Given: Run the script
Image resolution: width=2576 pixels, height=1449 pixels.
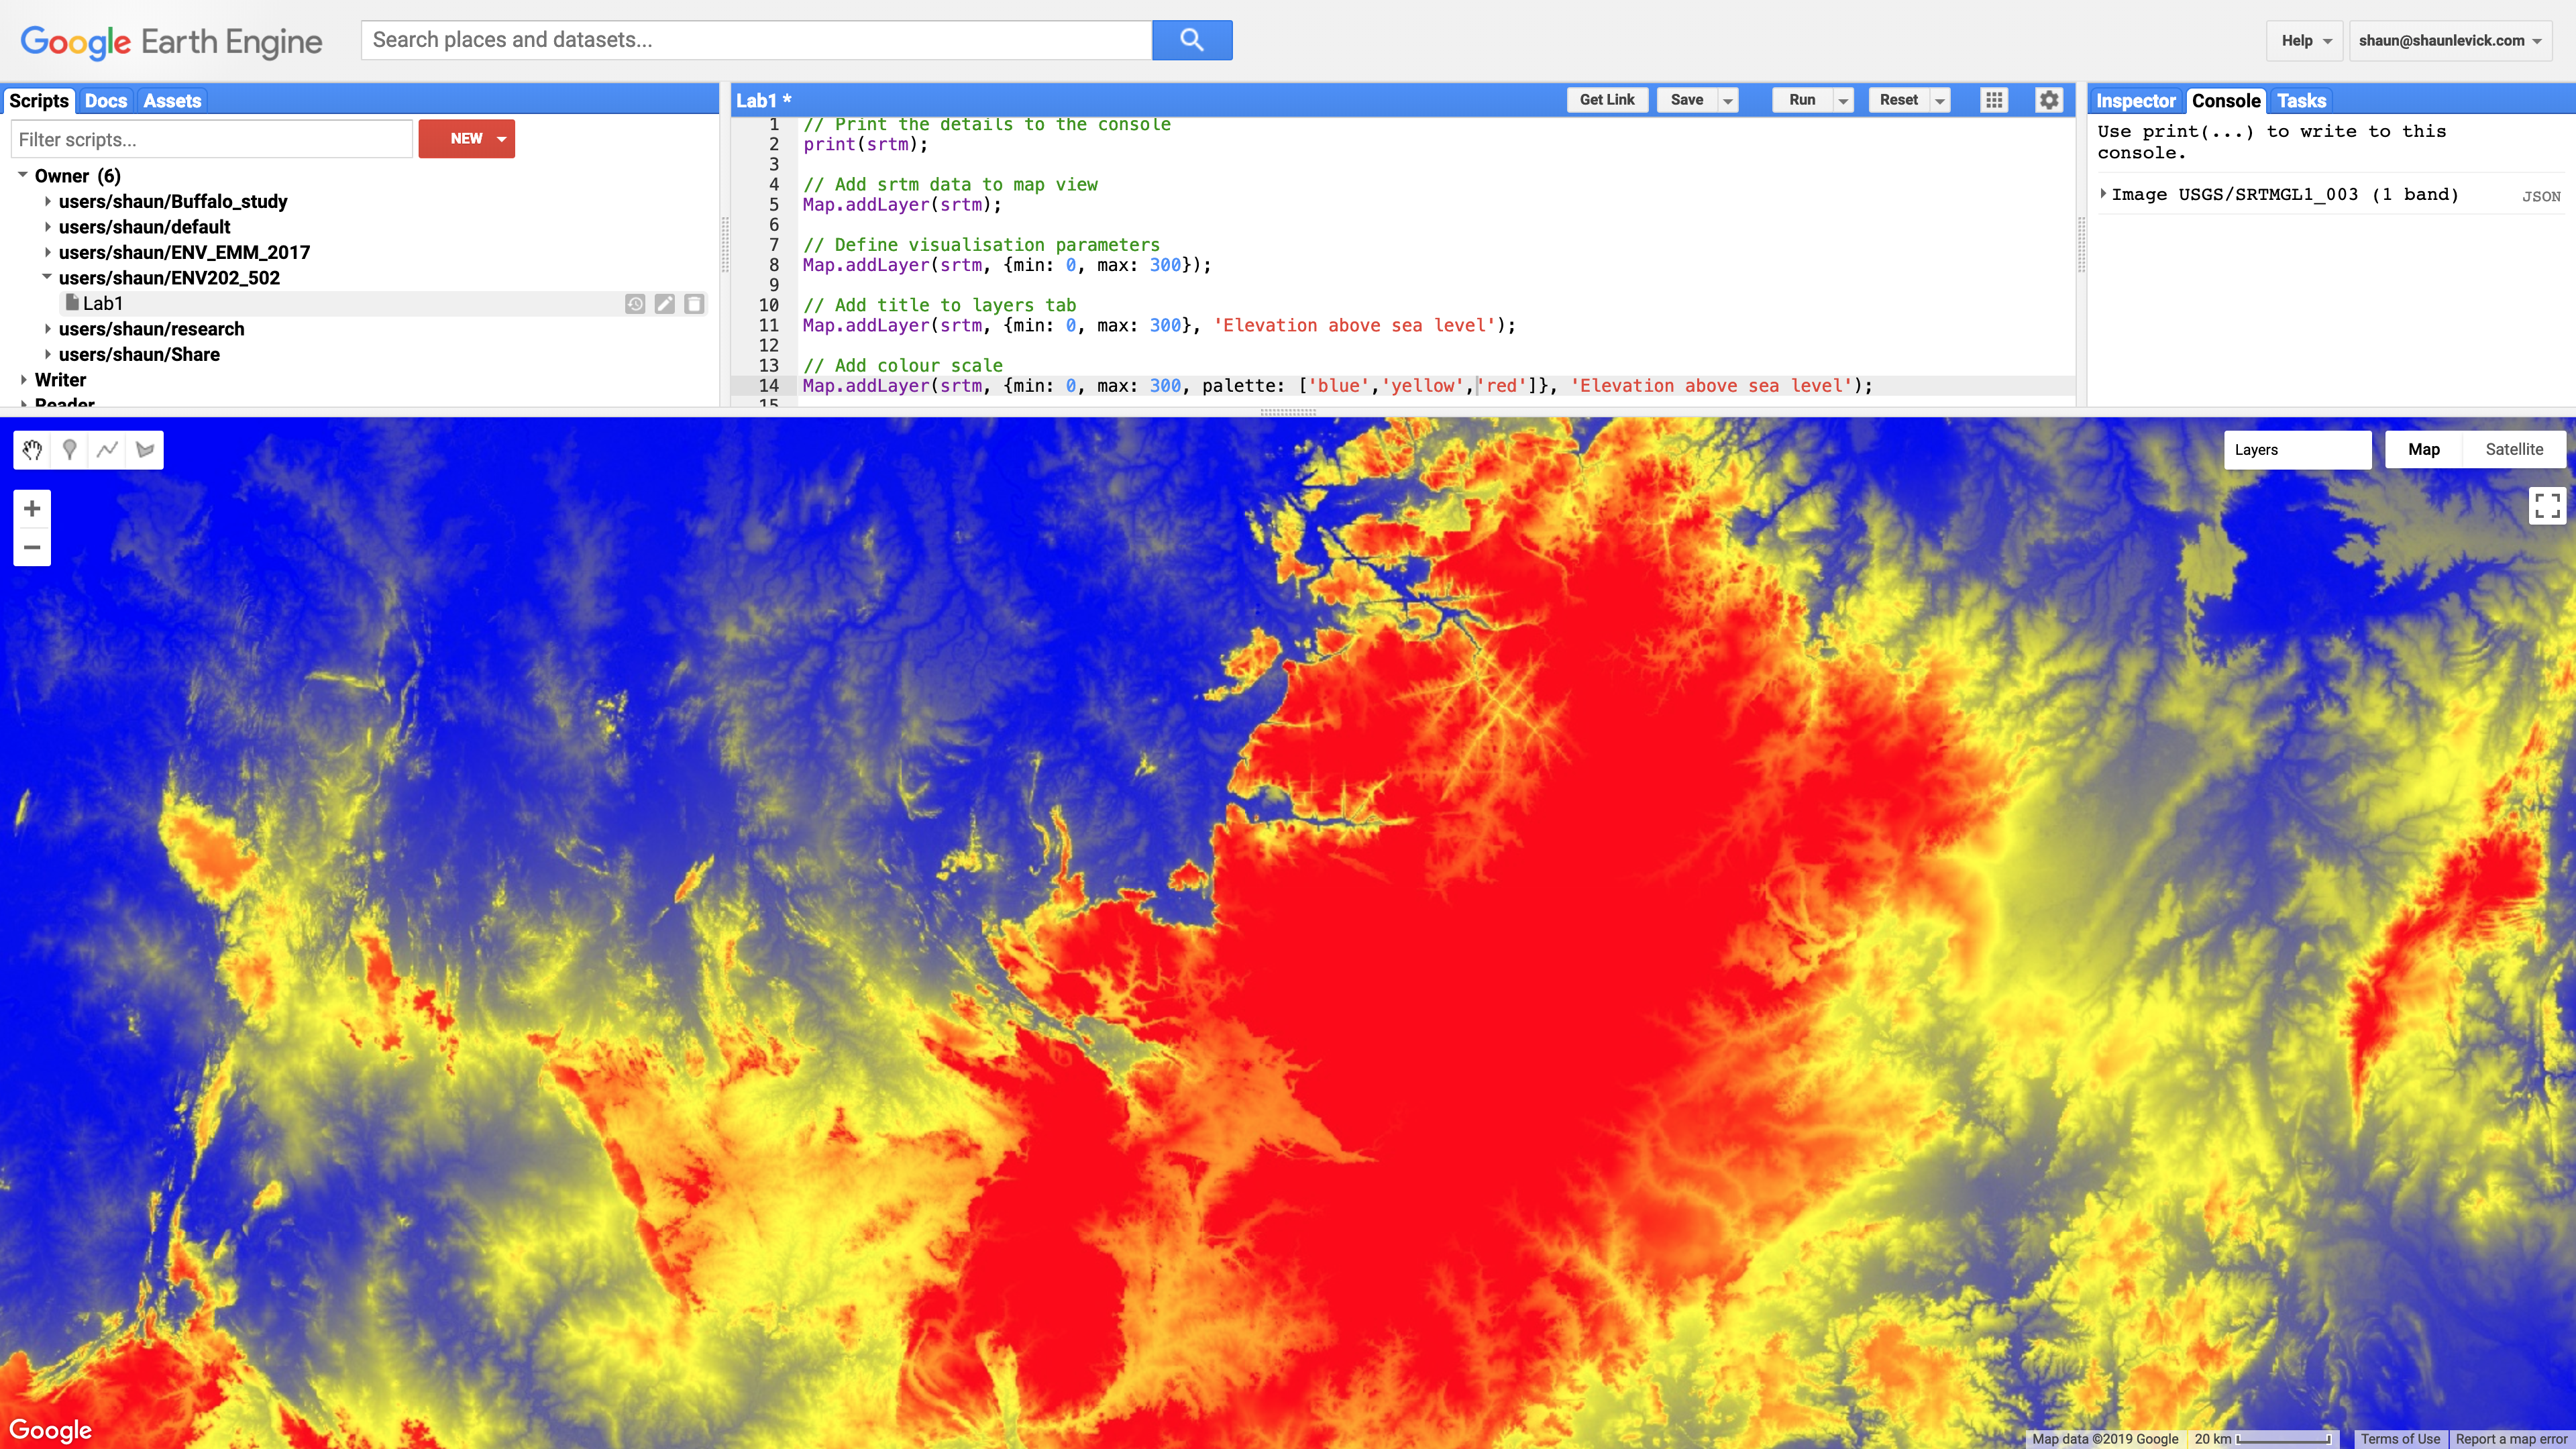Looking at the screenshot, I should pos(1802,100).
